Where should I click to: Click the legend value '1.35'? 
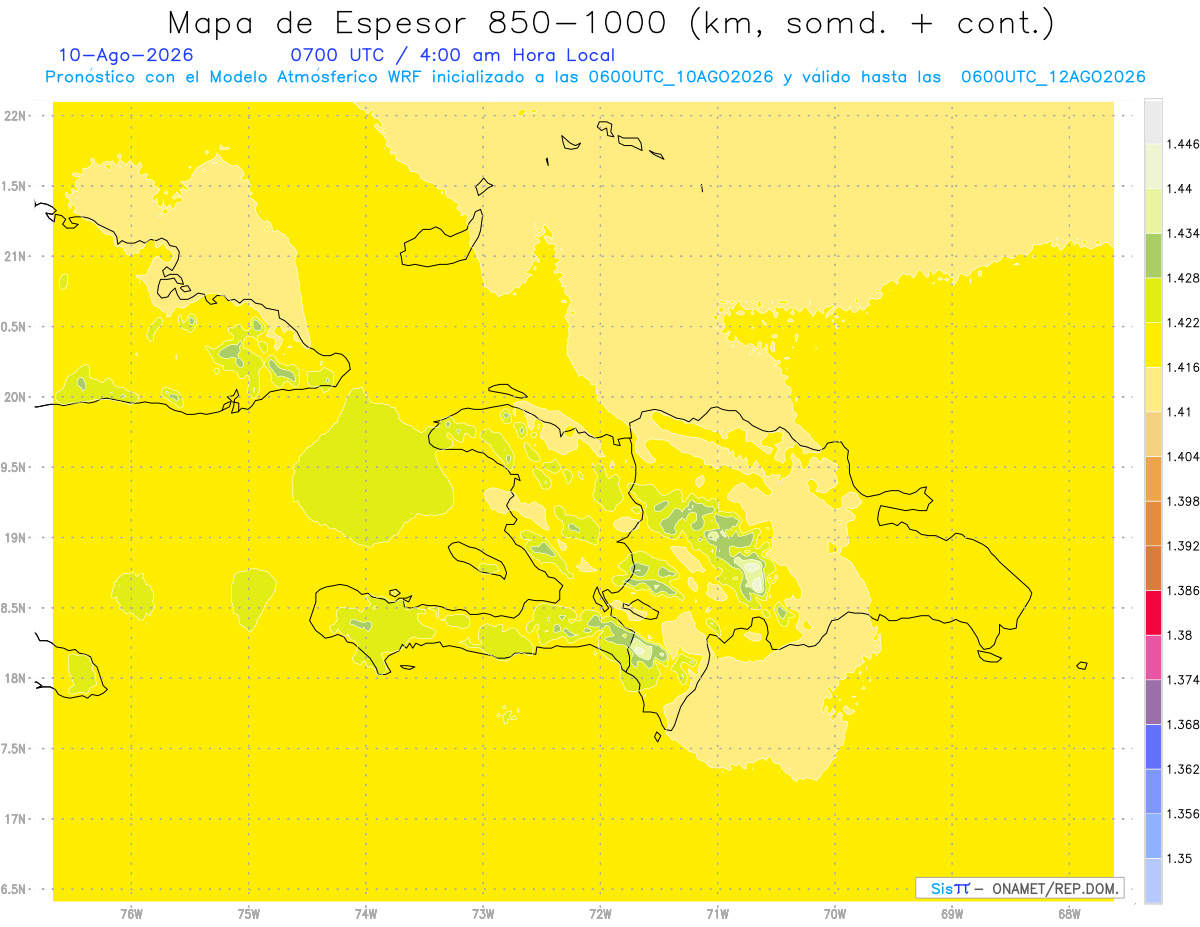click(x=1178, y=858)
